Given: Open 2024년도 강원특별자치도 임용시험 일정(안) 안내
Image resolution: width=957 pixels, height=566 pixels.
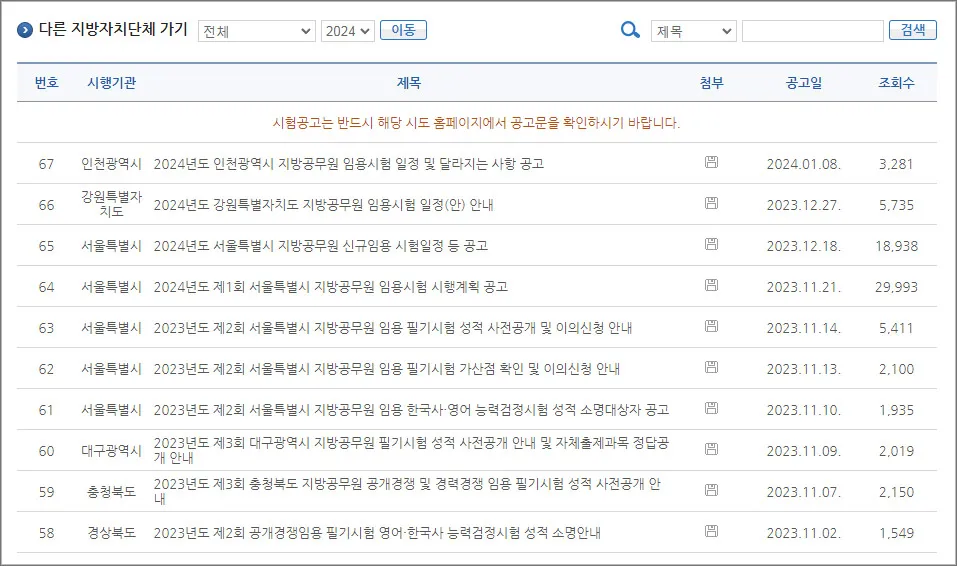Looking at the screenshot, I should point(323,205).
